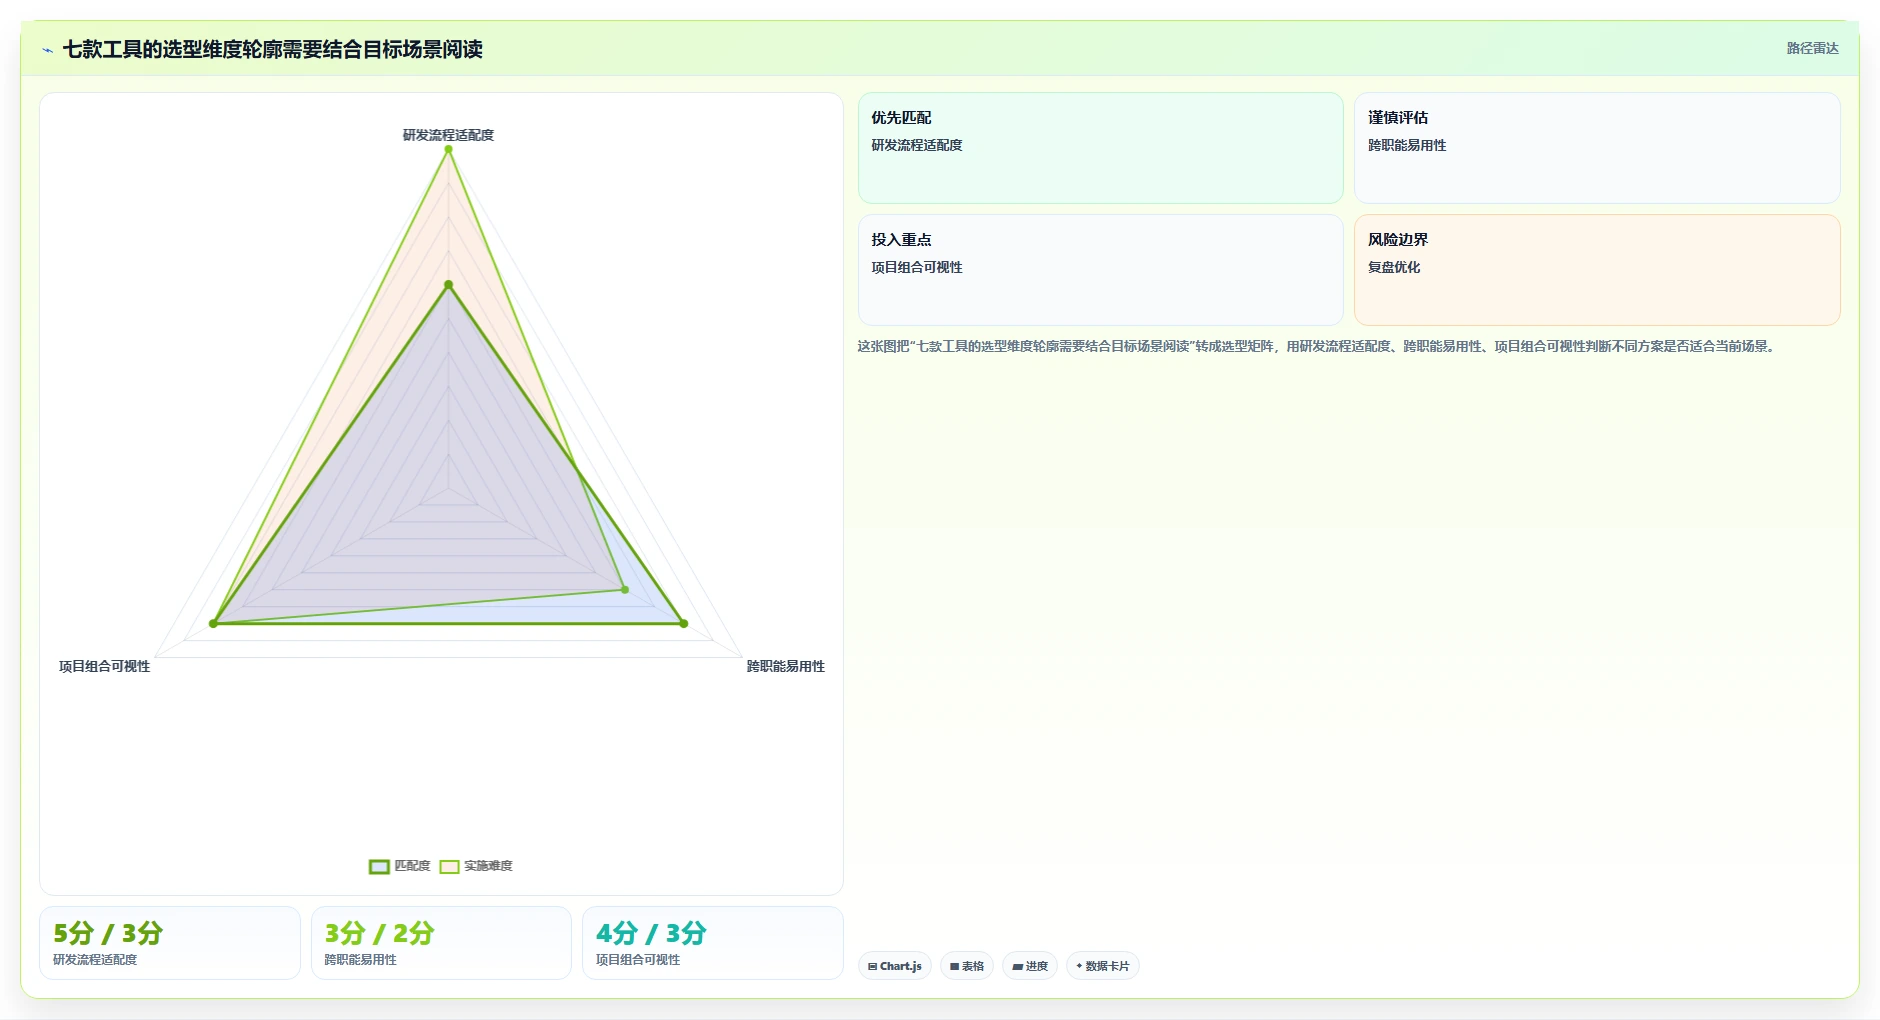Click the 跨职能易用性 radar axis label
This screenshot has width=1880, height=1020.
coord(786,666)
